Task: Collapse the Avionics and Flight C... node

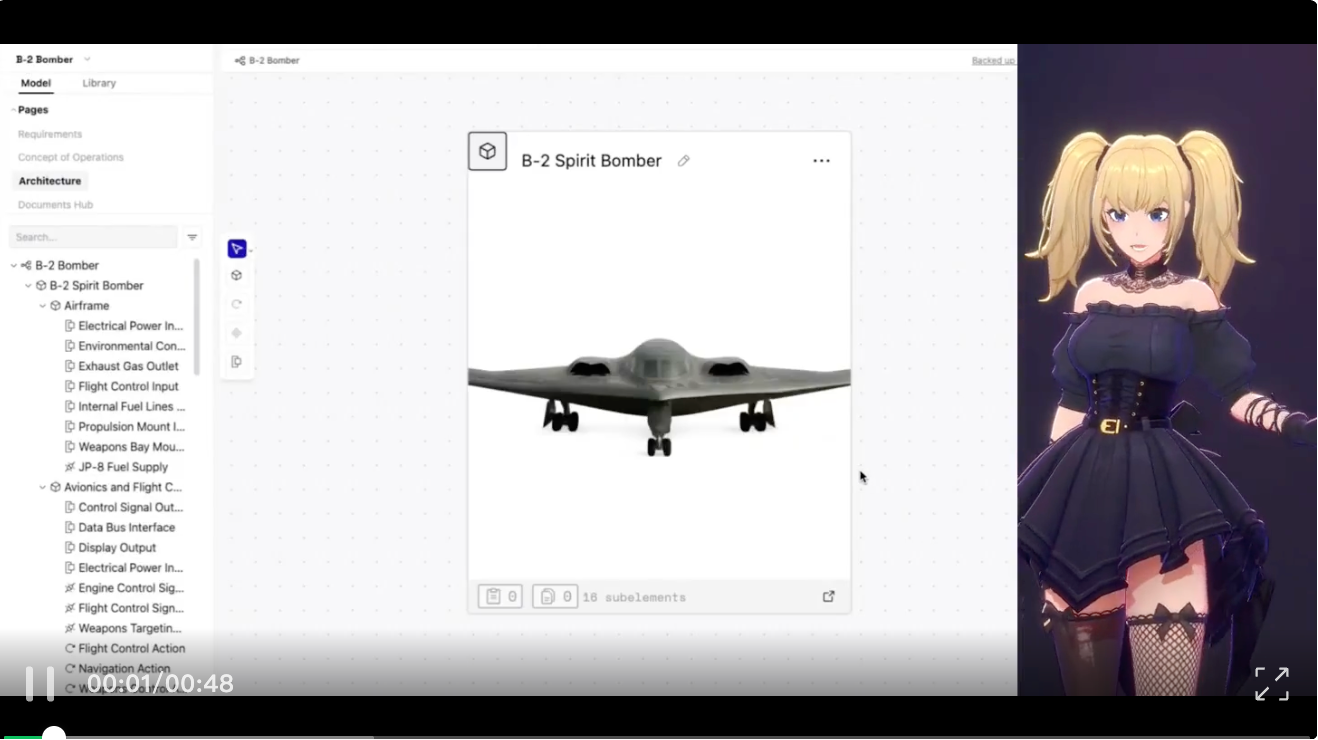Action: pyautogui.click(x=42, y=488)
